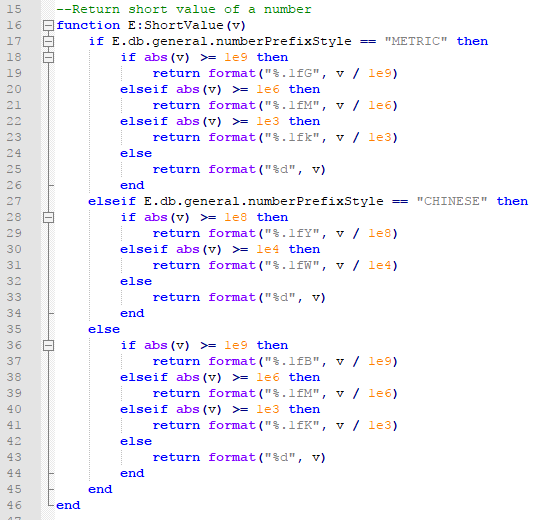This screenshot has height=520, width=551.
Task: Click the 'return' keyword on line 25
Action: click(176, 169)
